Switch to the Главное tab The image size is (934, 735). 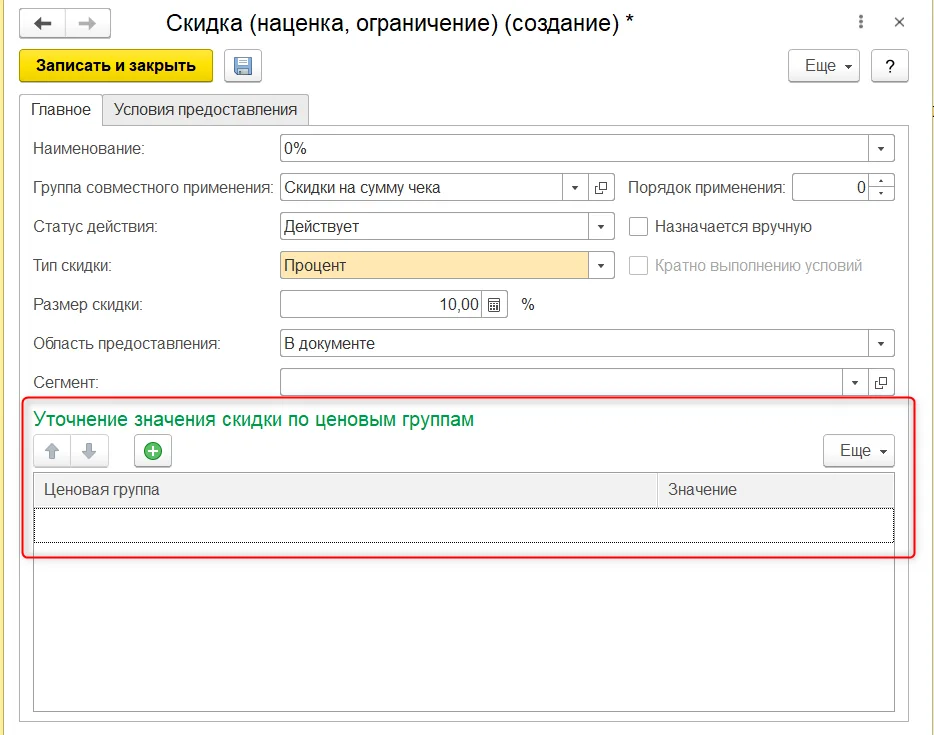pyautogui.click(x=61, y=110)
